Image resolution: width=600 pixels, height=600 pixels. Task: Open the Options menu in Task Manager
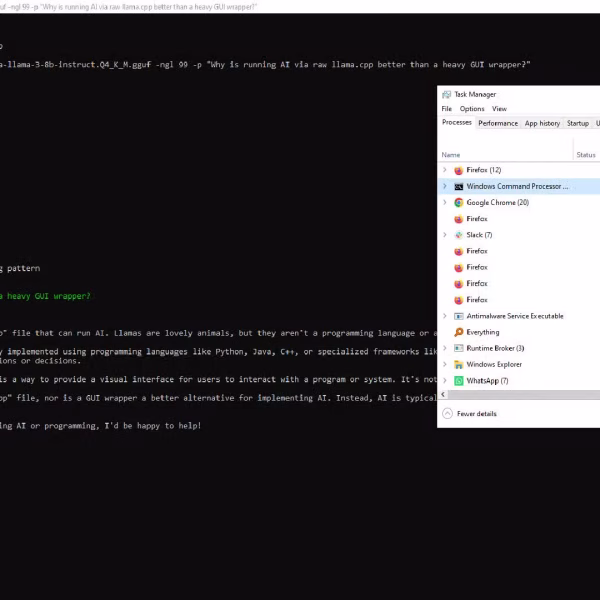coord(472,109)
